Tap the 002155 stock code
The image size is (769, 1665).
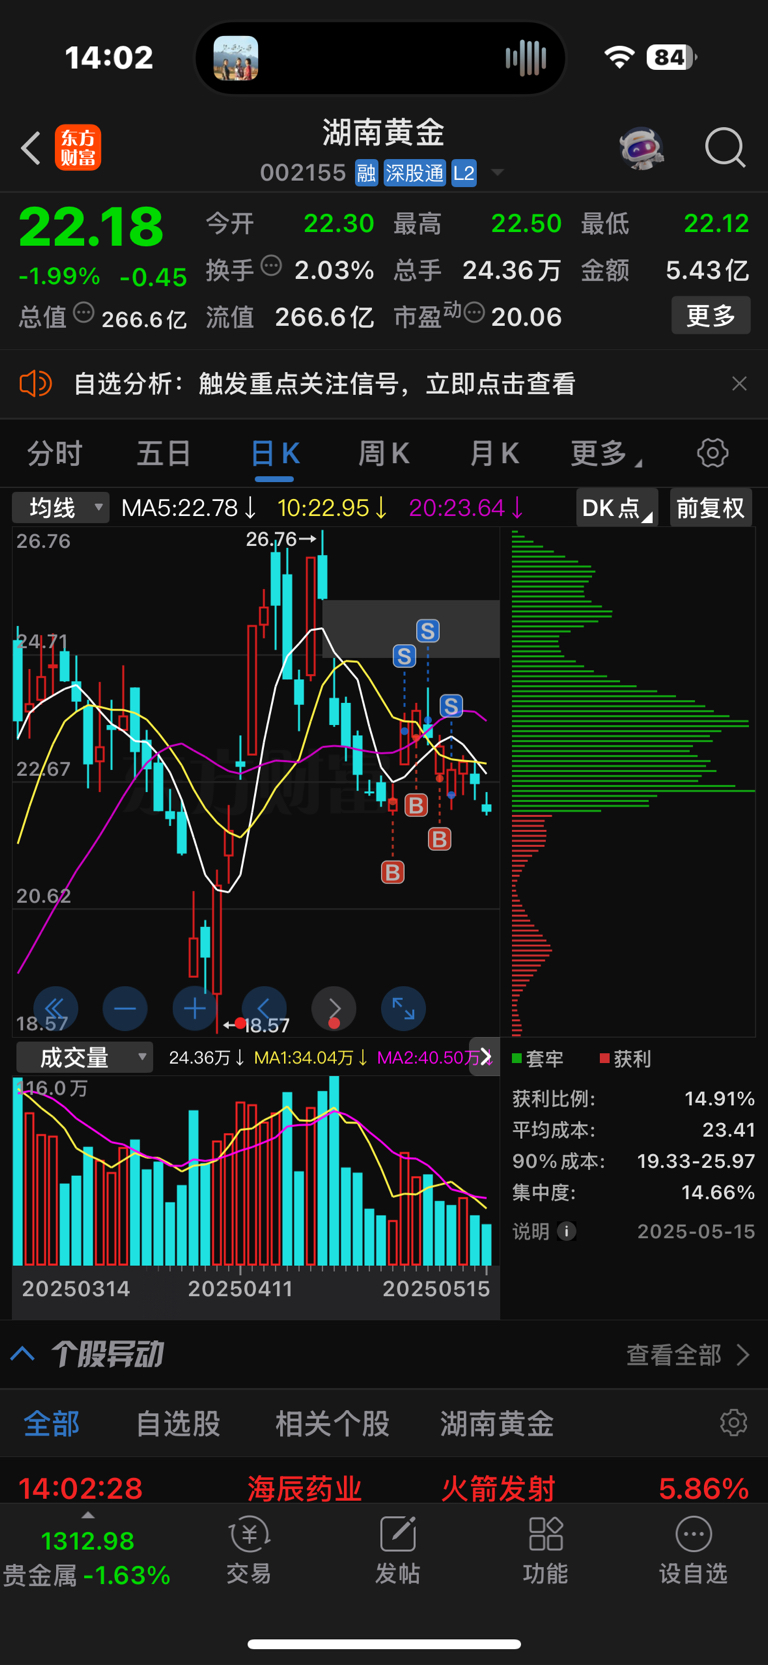click(x=303, y=173)
